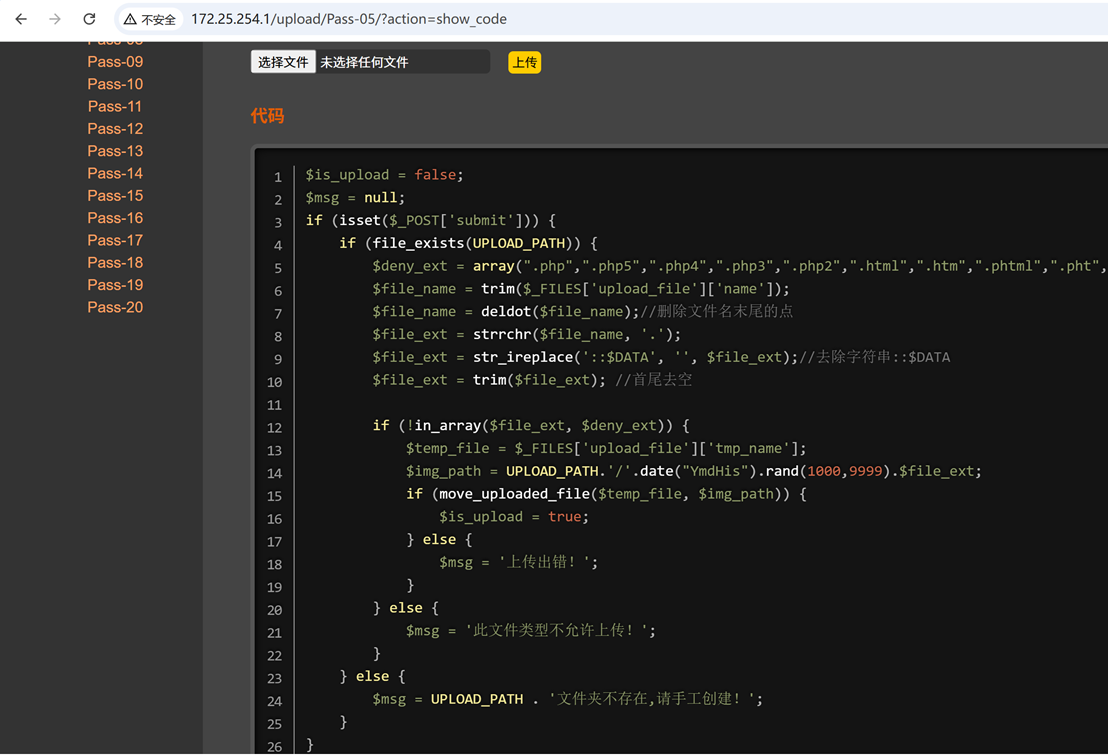
Task: Click line number 26 in code gutter
Action: [274, 747]
